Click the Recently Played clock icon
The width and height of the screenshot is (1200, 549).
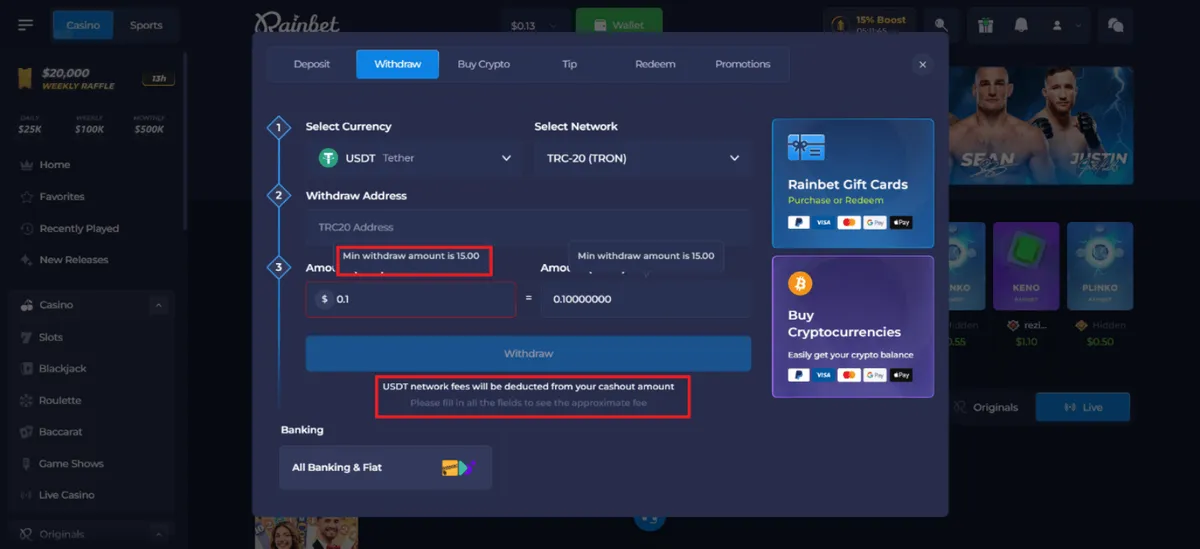click(x=27, y=229)
